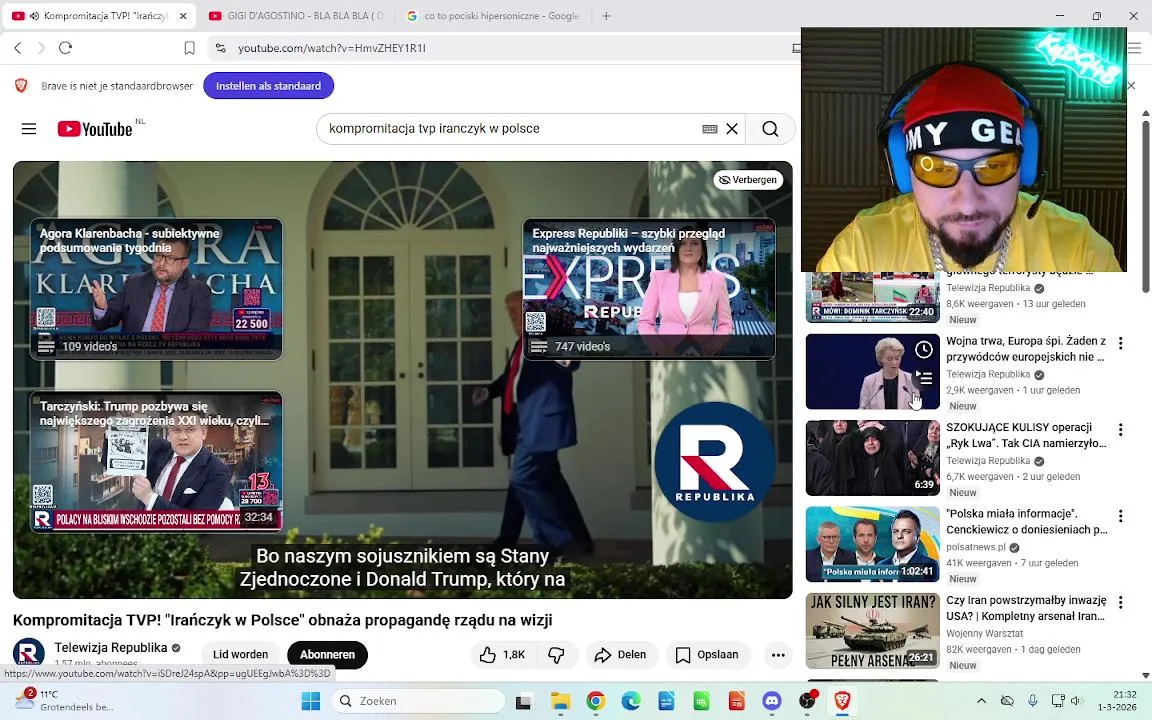The height and width of the screenshot is (720, 1152).
Task: Open the on-screen keyboard icon in search
Action: point(709,129)
